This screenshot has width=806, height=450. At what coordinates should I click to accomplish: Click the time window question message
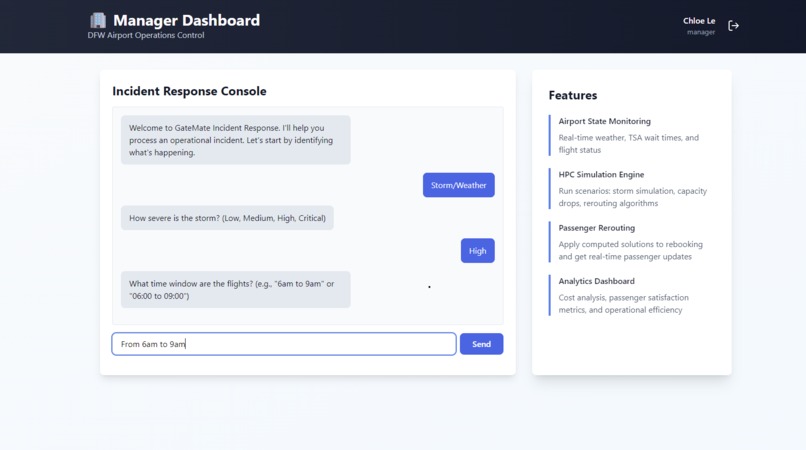pos(235,290)
